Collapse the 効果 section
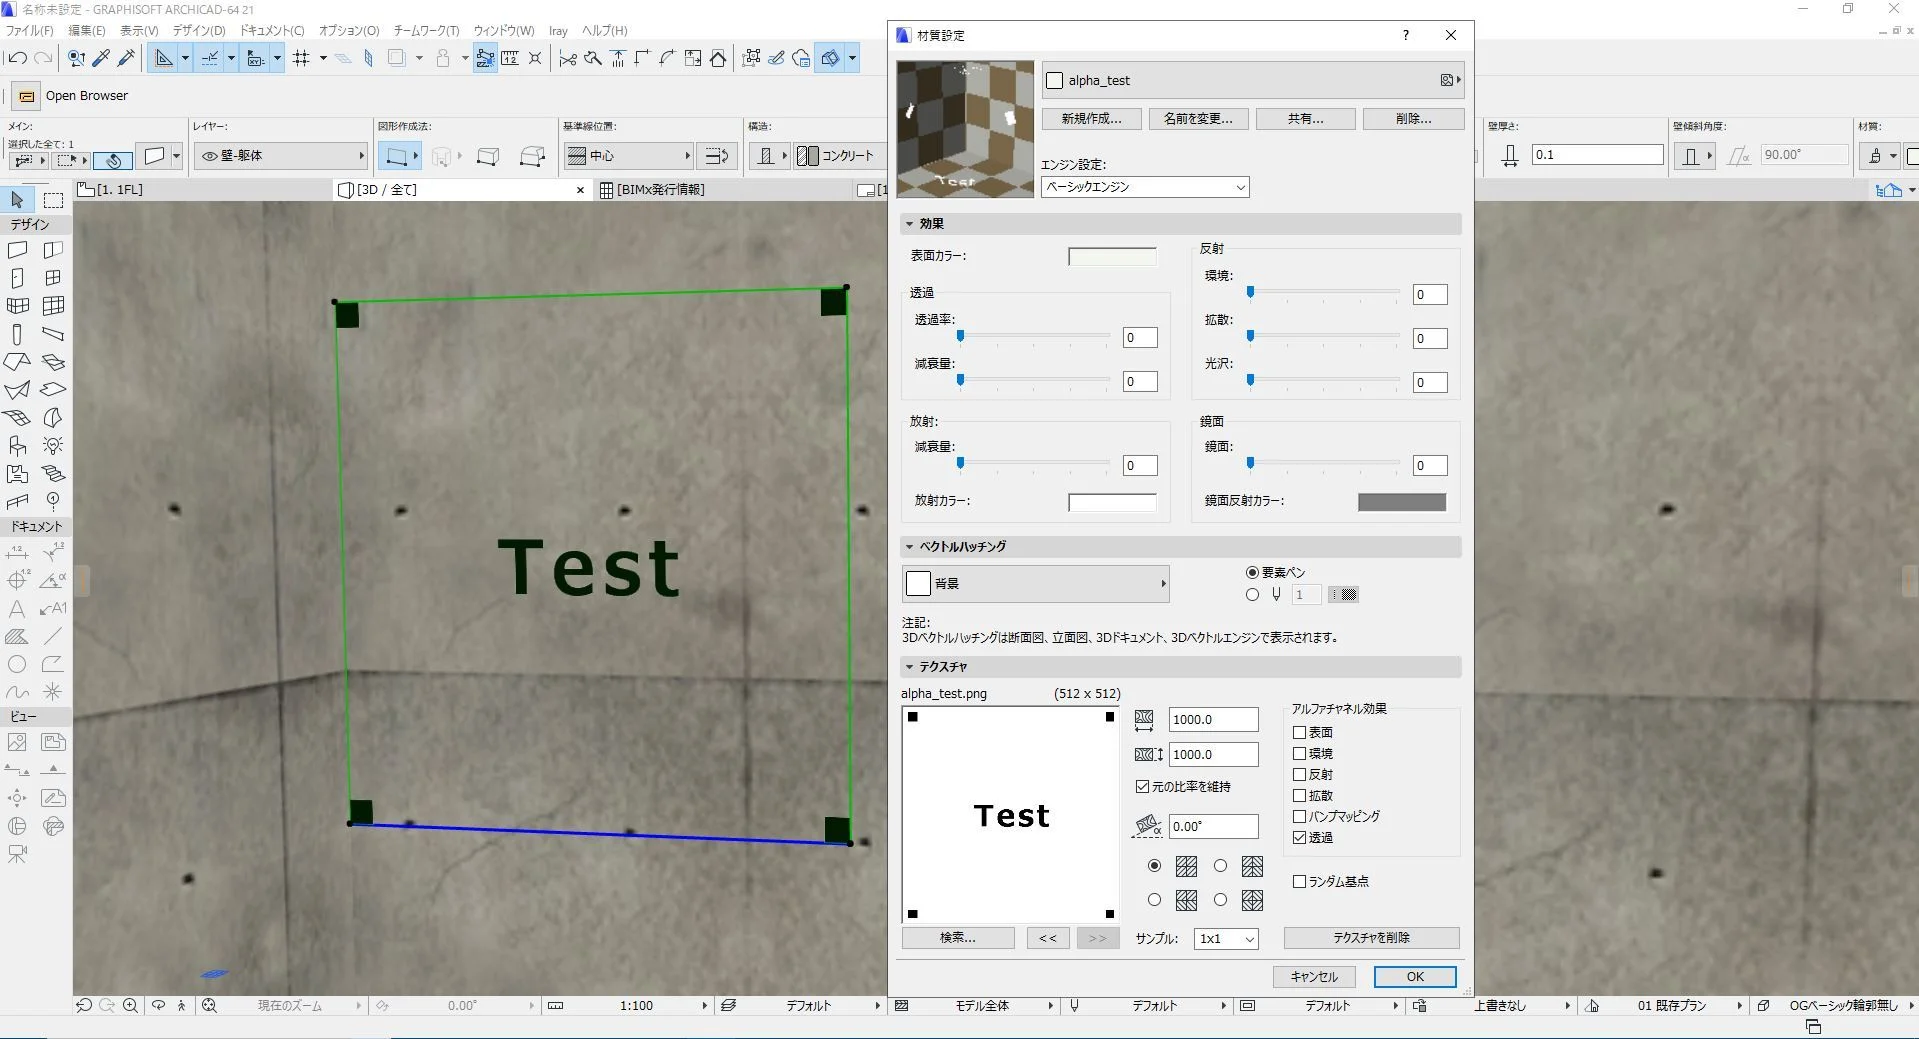The height and width of the screenshot is (1039, 1919). click(x=909, y=224)
